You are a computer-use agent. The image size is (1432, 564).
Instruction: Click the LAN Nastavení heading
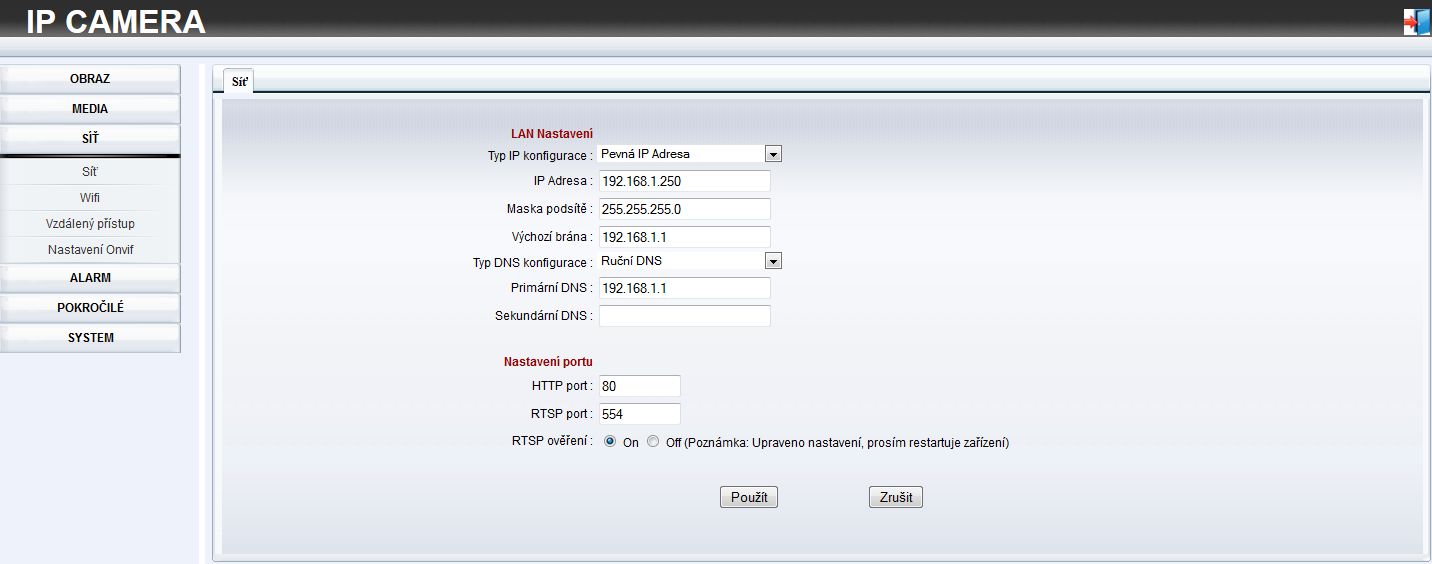tap(552, 134)
